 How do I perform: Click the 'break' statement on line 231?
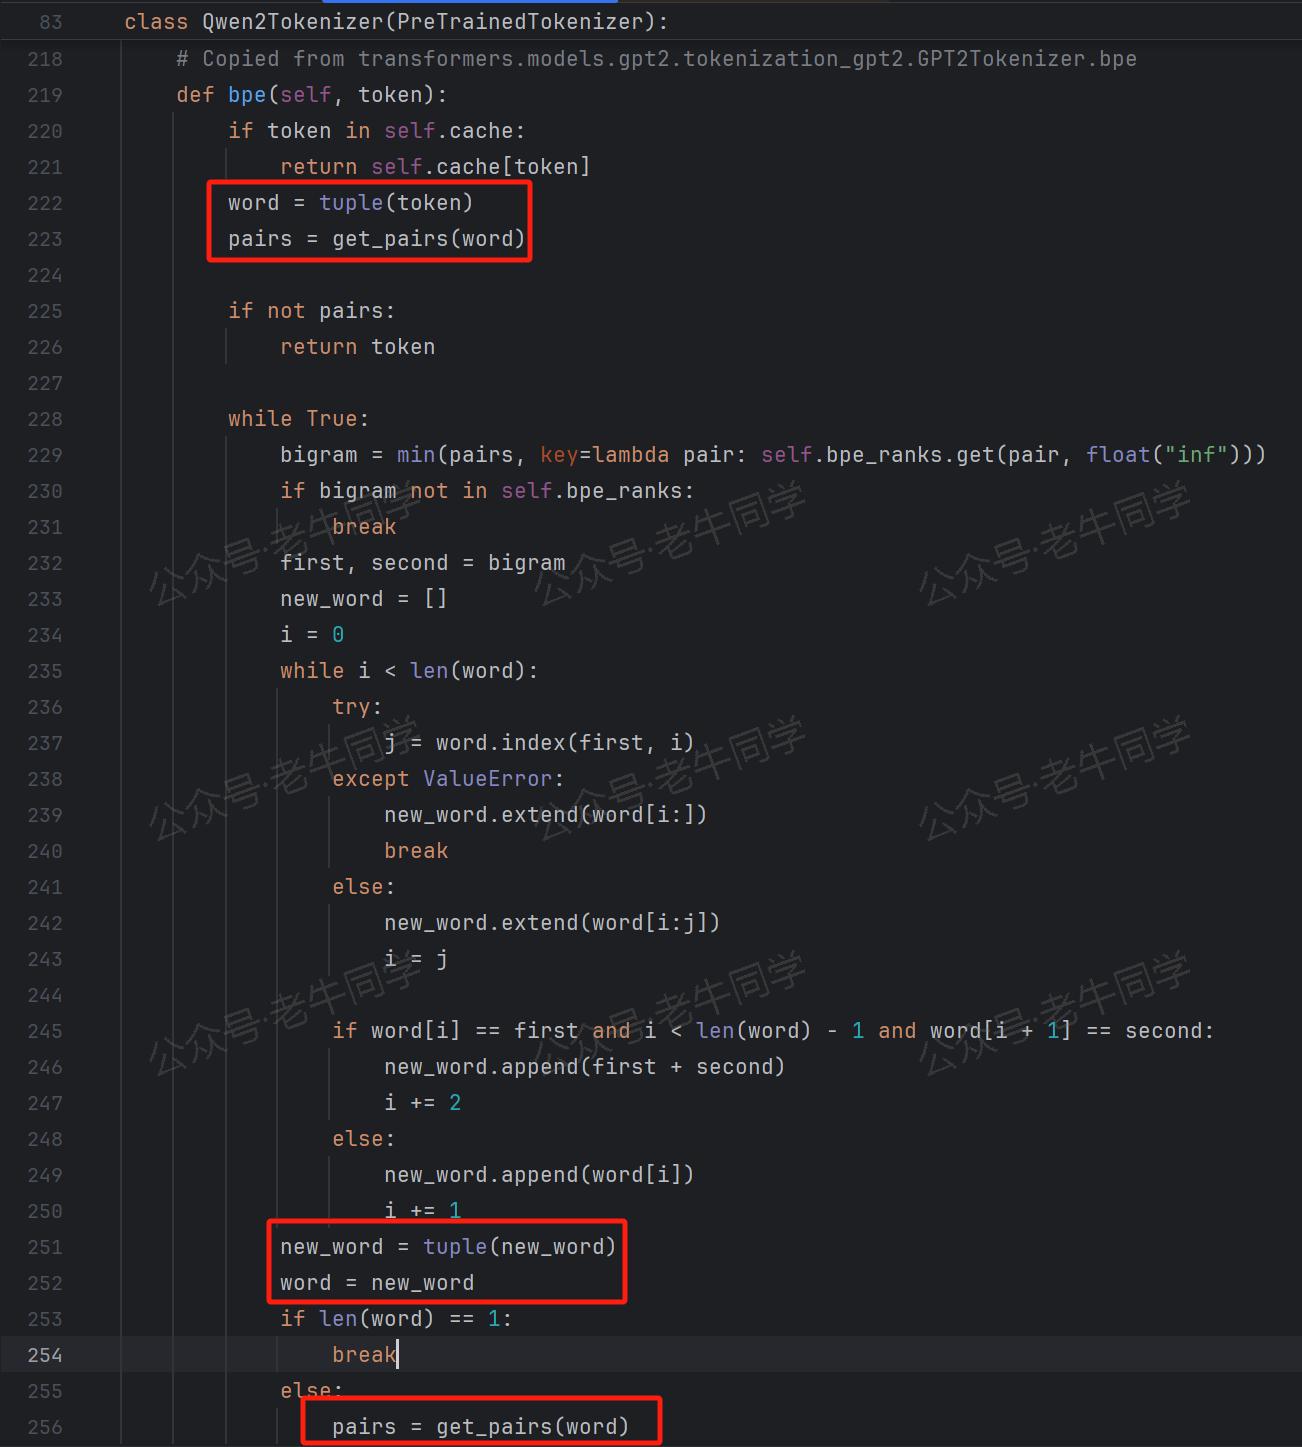[x=364, y=527]
